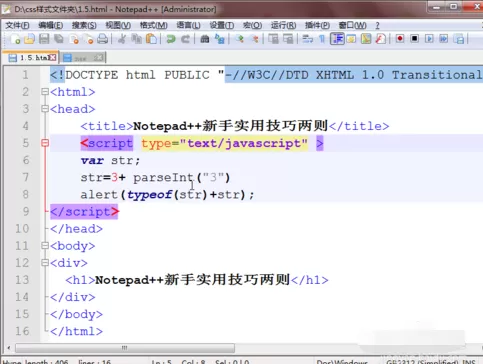Open the 语言(L) menu
483x364 pixels.
188,25
